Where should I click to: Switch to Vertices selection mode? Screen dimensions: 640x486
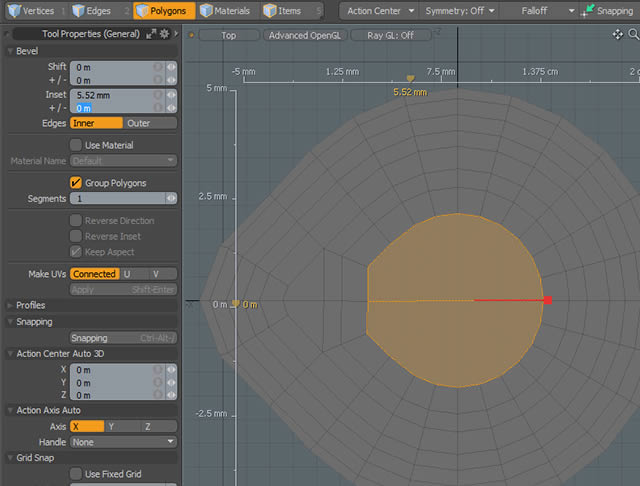32,11
